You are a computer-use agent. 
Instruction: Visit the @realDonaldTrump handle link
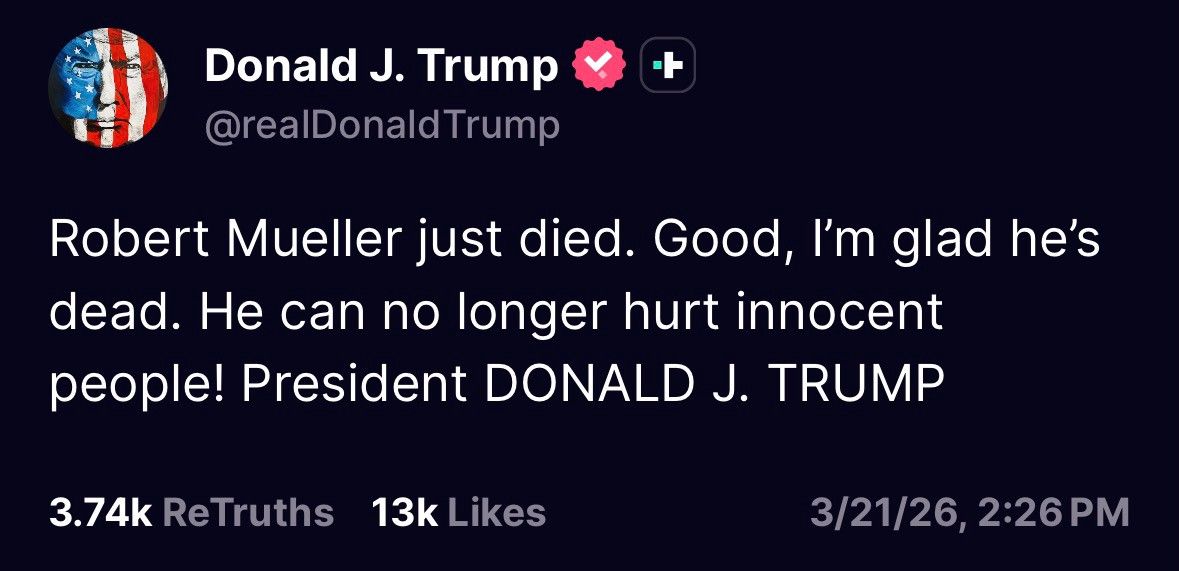(382, 126)
